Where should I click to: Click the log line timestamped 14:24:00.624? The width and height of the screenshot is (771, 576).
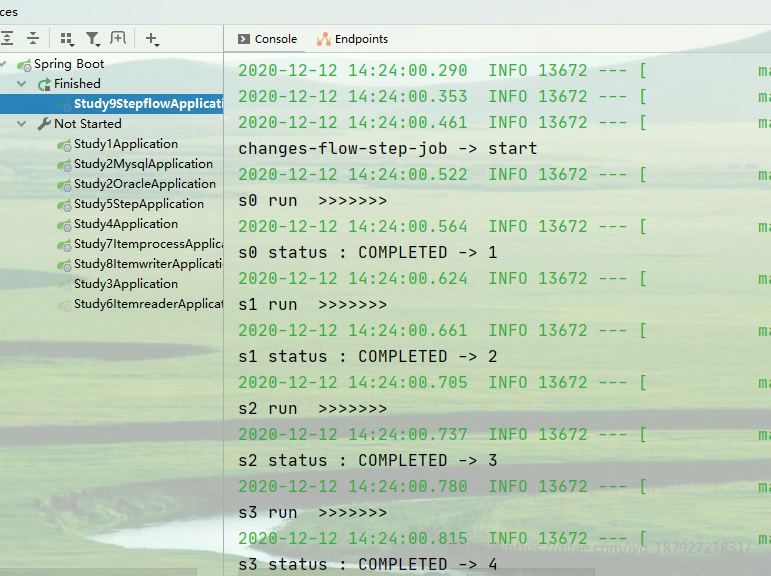coord(504,279)
